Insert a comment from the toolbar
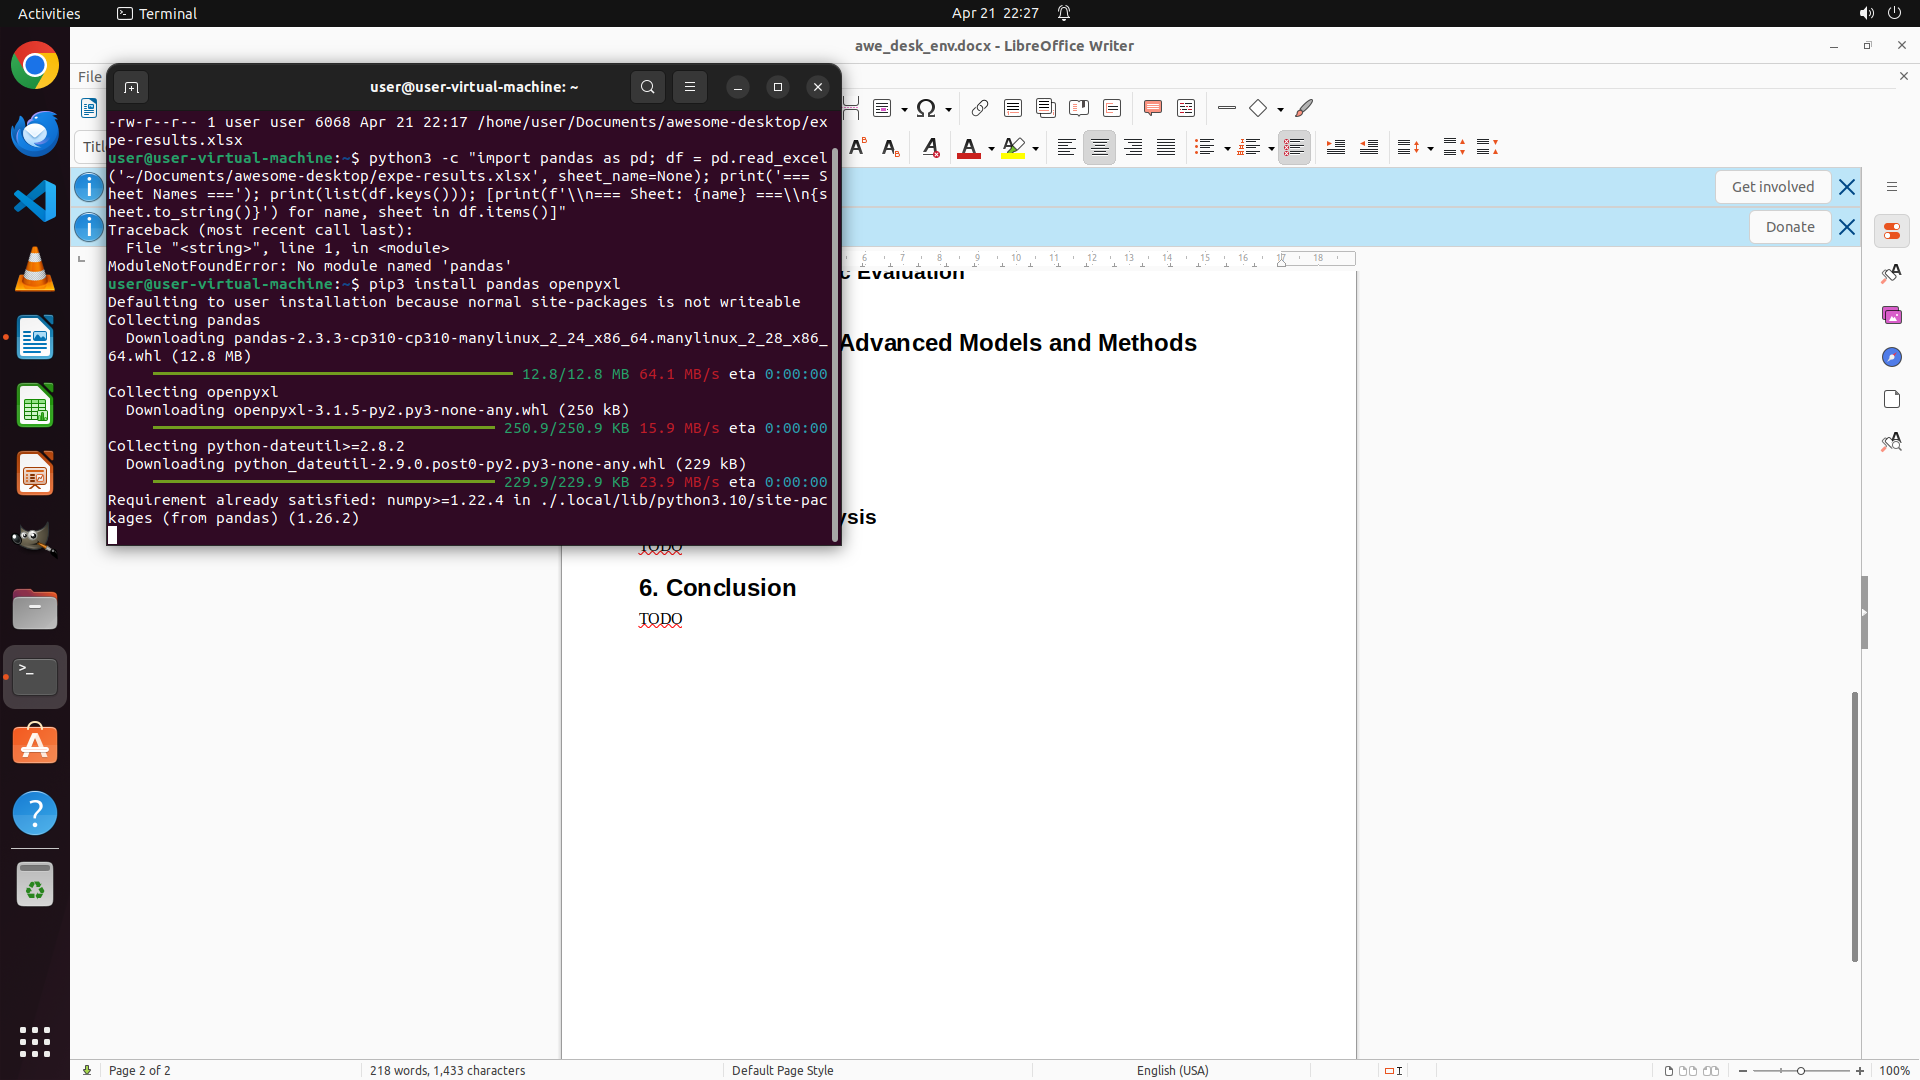This screenshot has width=1920, height=1080. coord(1152,108)
